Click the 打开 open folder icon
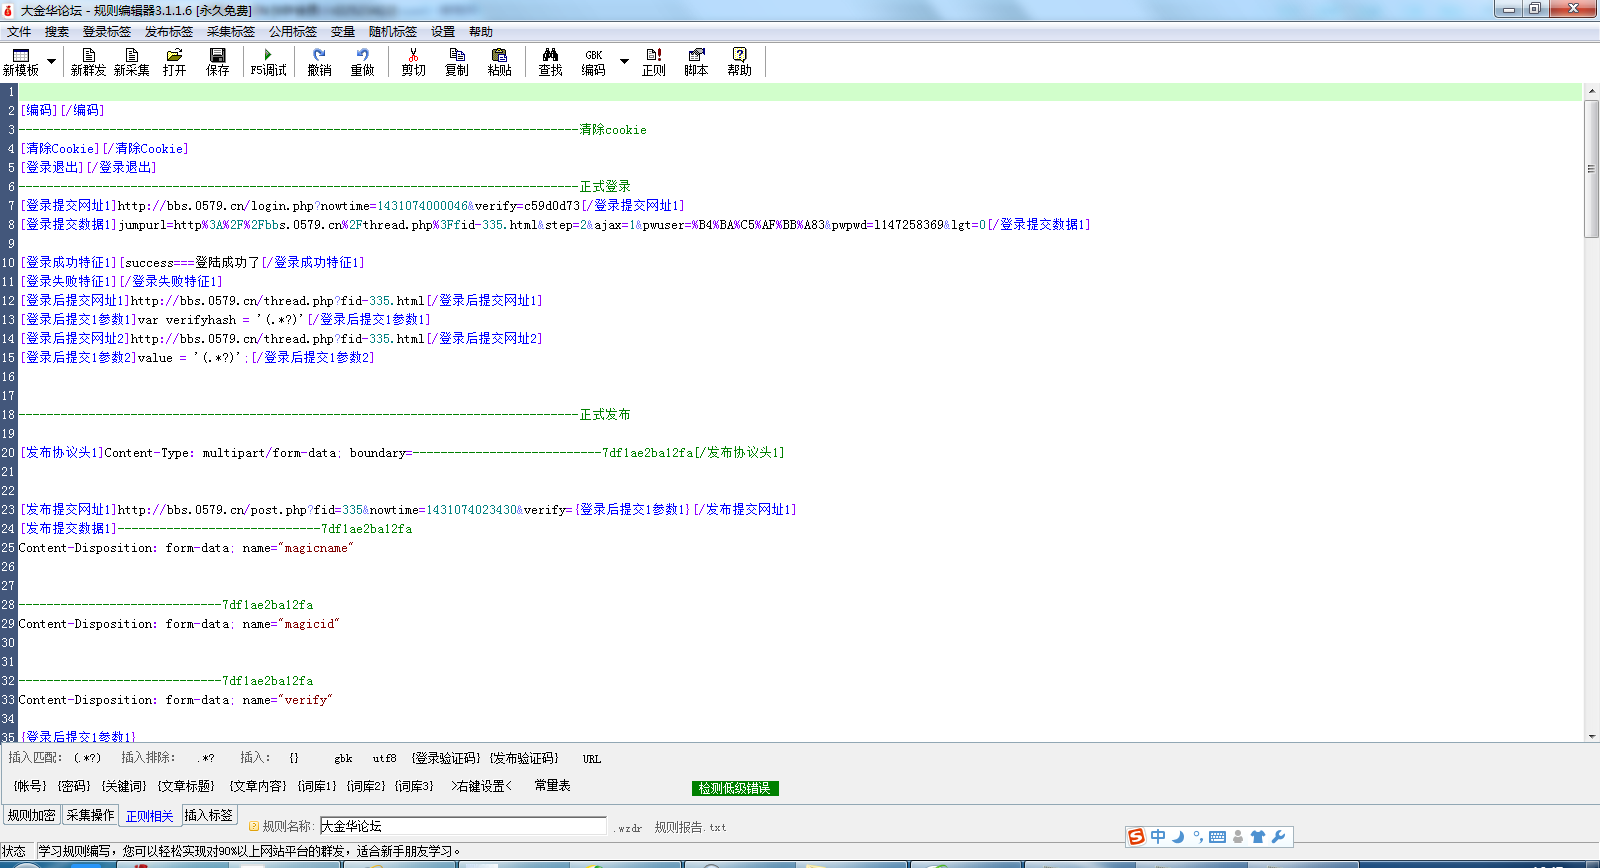 click(174, 56)
